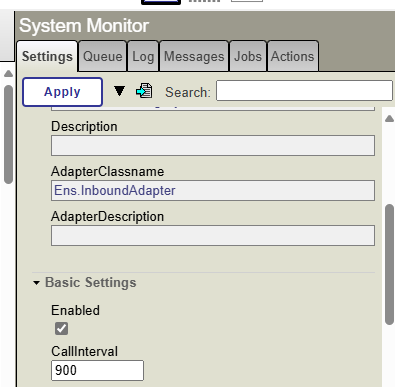Open the Settings tab
This screenshot has width=395, height=387.
(47, 56)
